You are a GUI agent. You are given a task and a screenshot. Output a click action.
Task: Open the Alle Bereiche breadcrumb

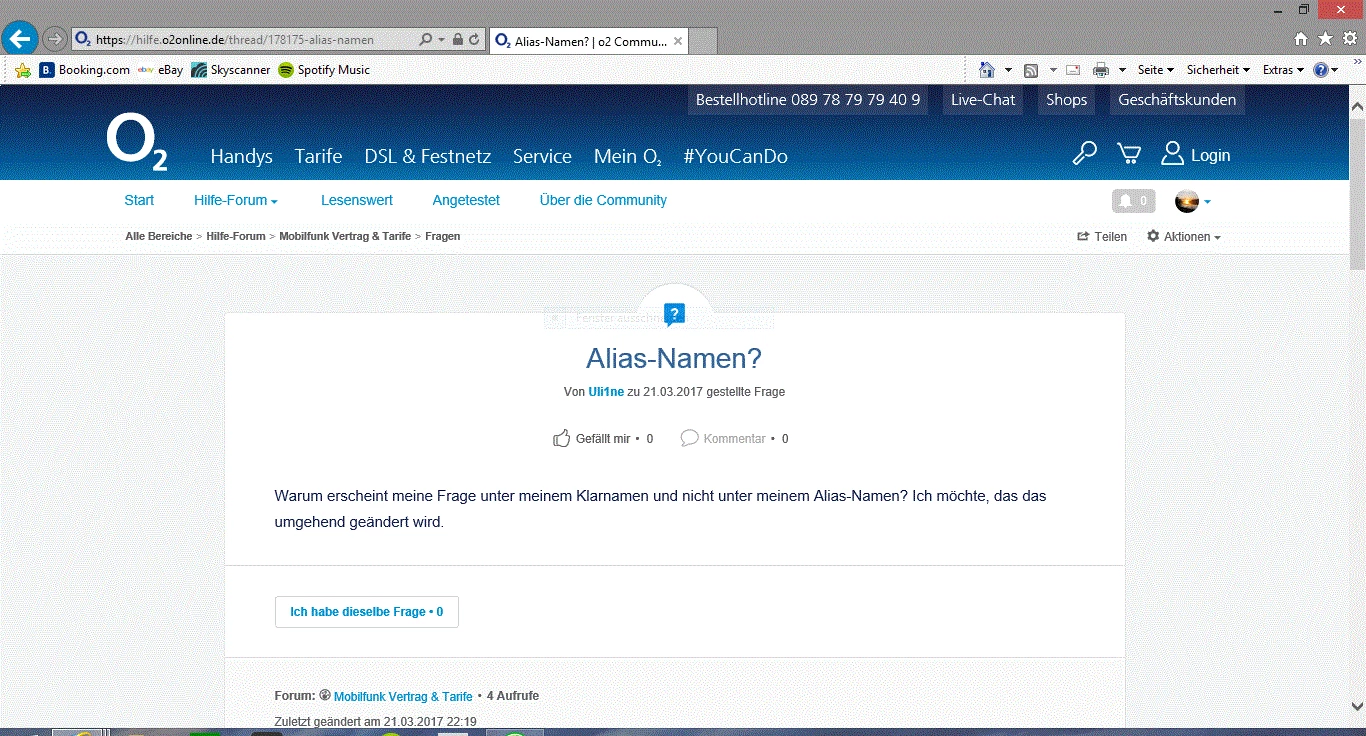tap(158, 236)
